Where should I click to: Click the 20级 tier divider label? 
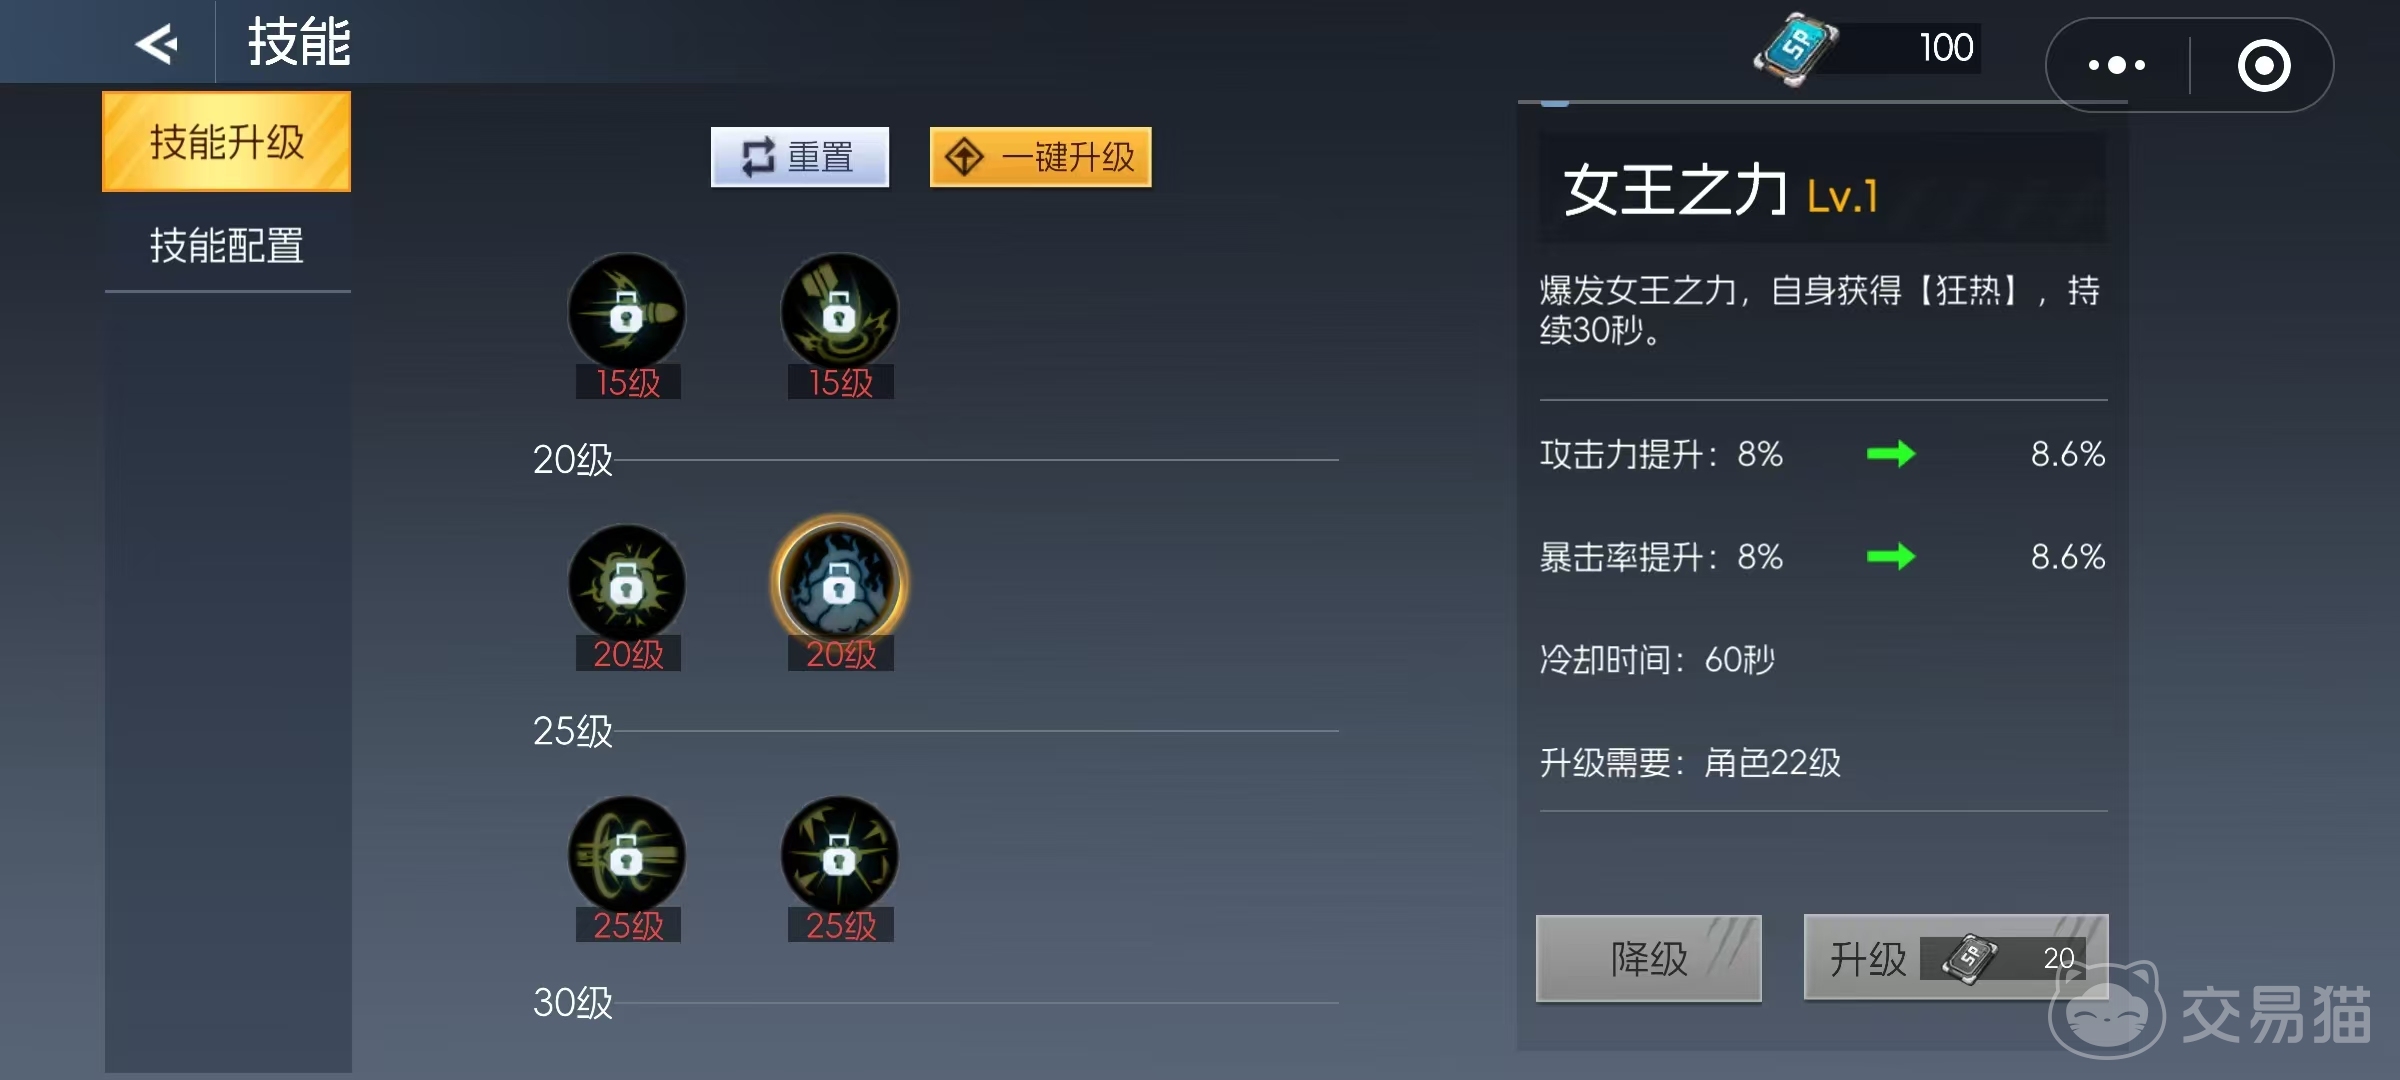coord(572,460)
